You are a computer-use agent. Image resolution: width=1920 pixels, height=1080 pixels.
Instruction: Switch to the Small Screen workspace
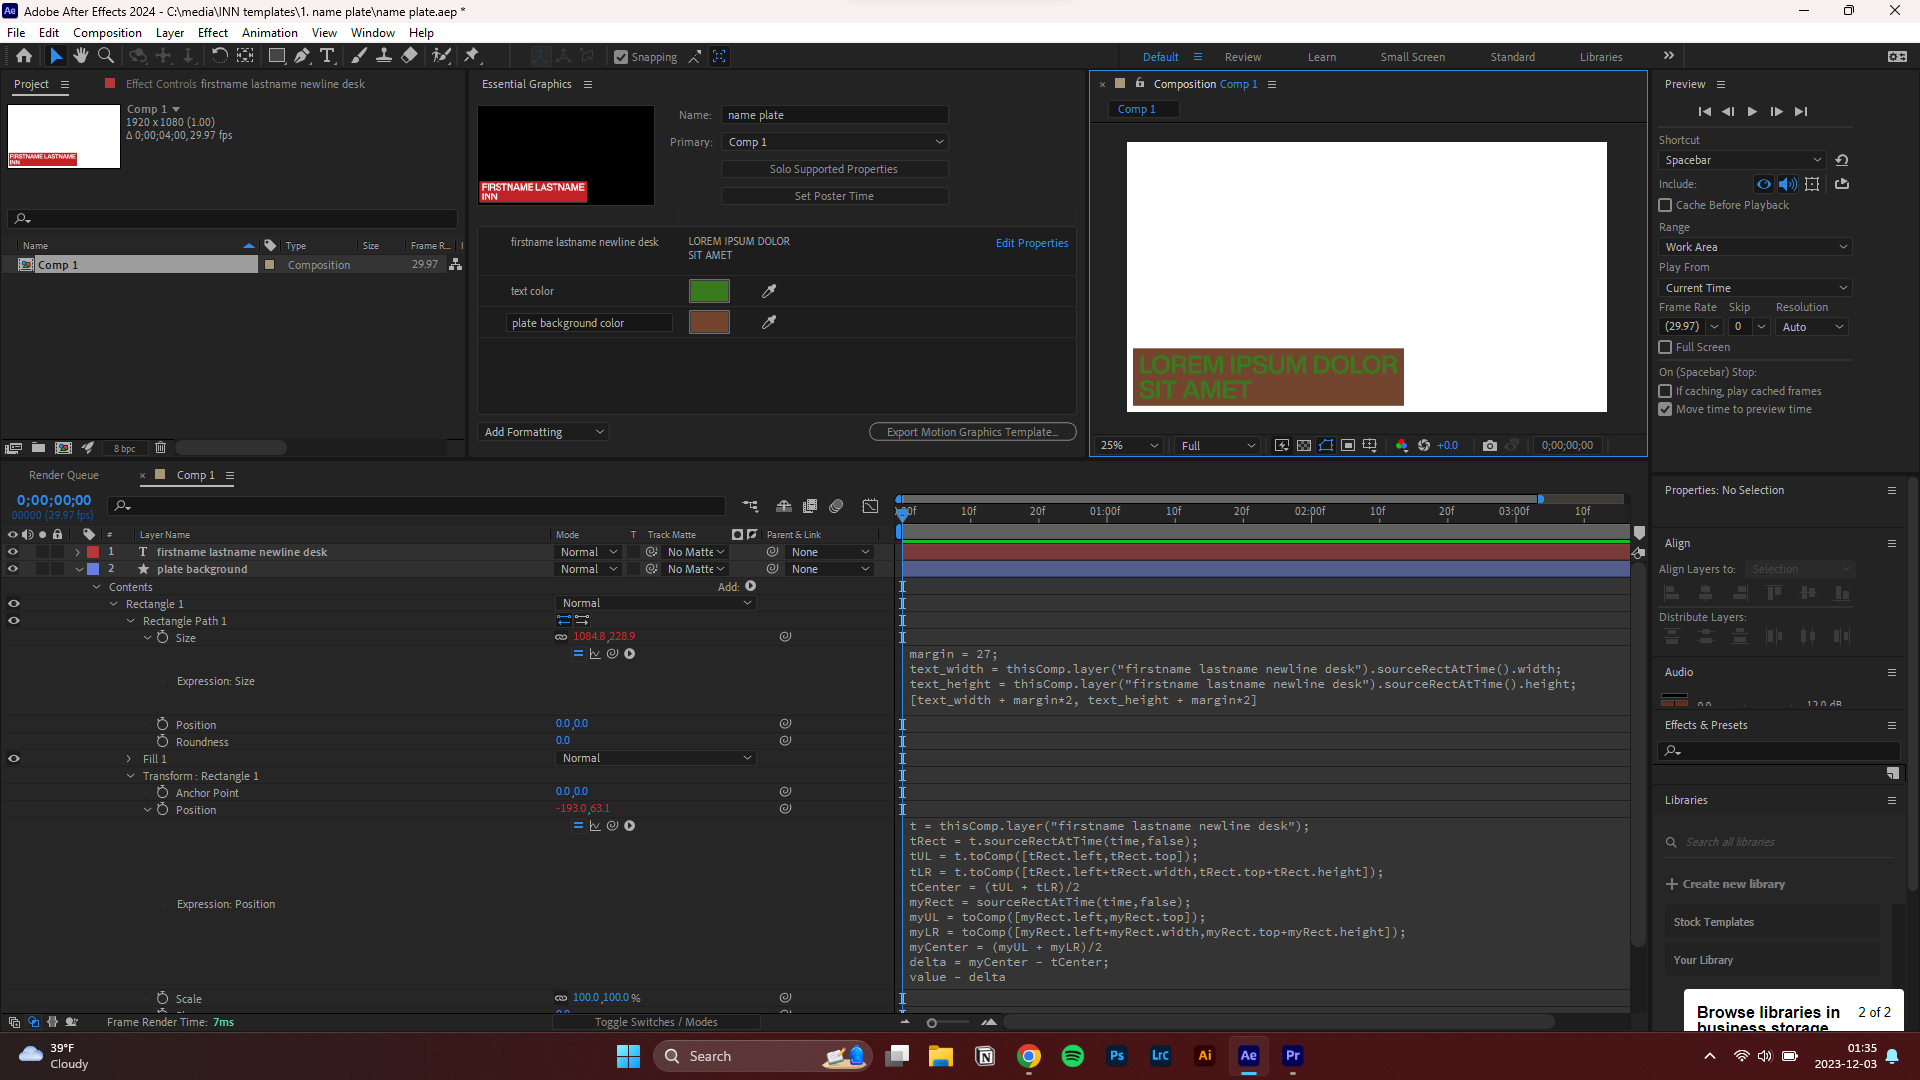[1412, 57]
